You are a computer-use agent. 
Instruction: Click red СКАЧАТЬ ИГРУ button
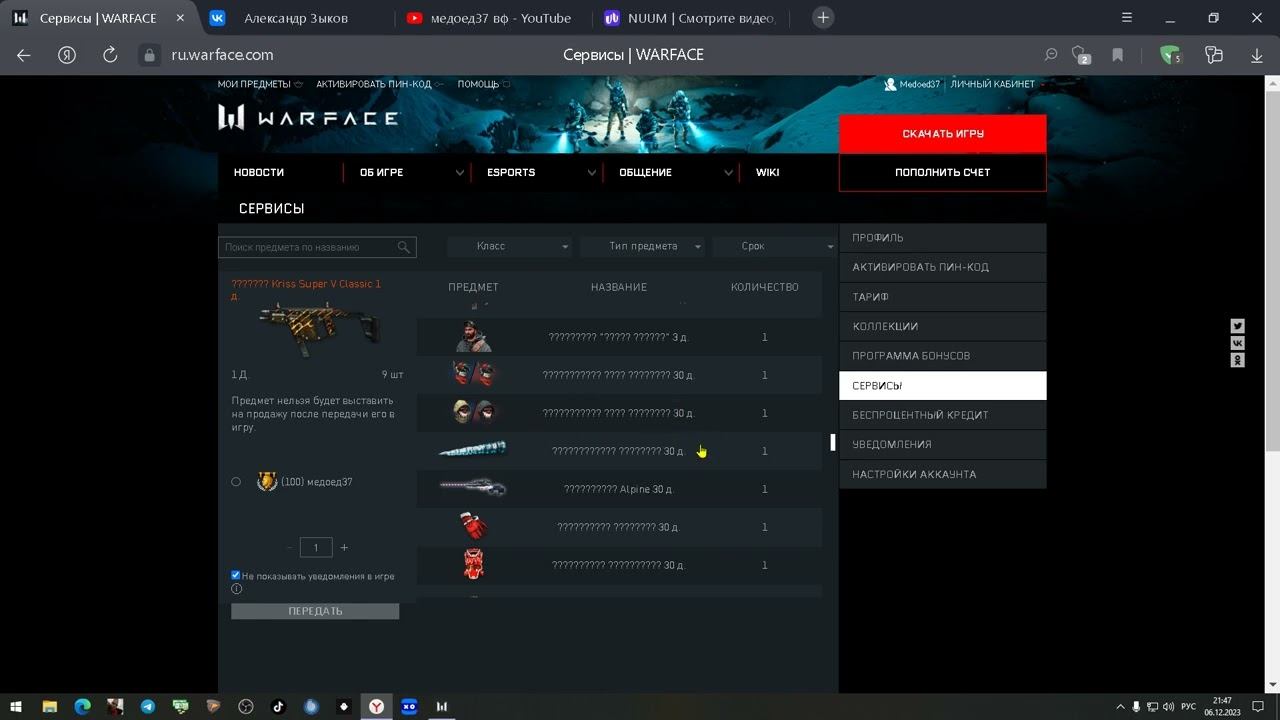(x=942, y=134)
